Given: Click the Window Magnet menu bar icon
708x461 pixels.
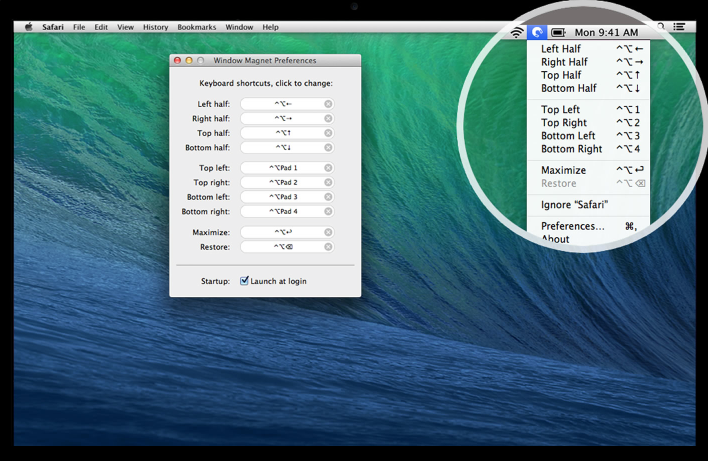Looking at the screenshot, I should [x=537, y=33].
